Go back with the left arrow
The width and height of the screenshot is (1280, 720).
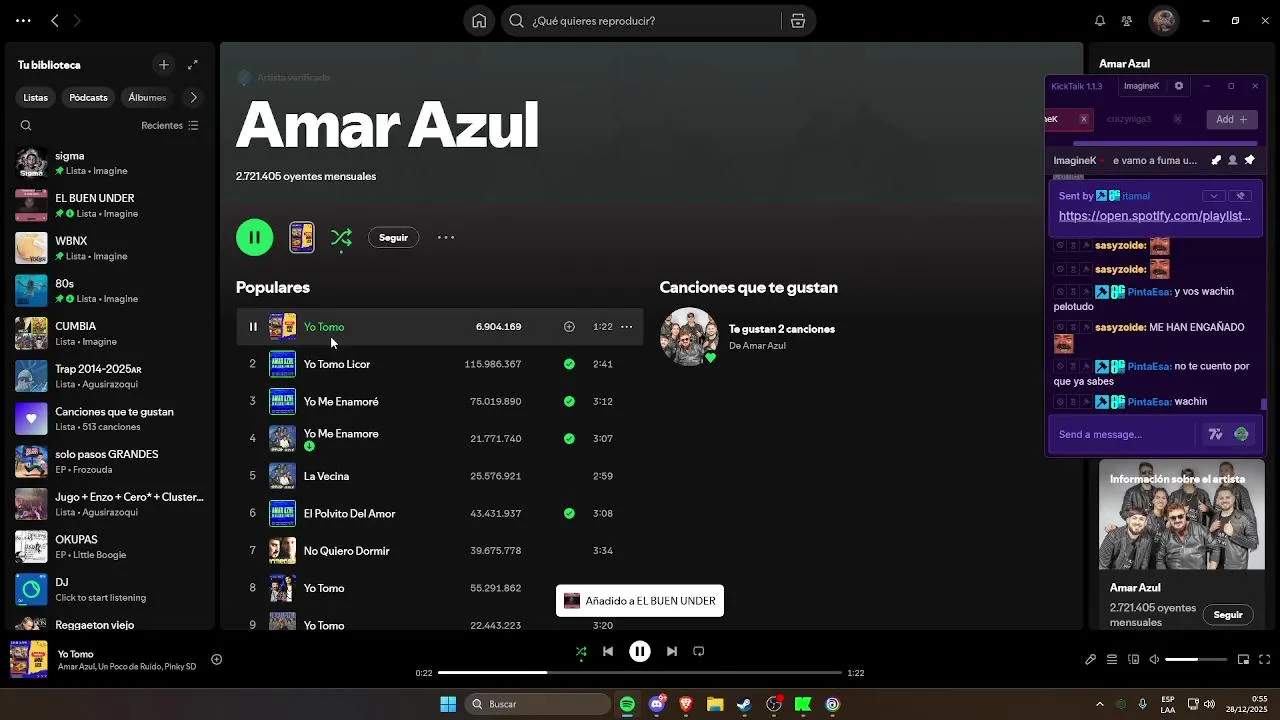[55, 21]
